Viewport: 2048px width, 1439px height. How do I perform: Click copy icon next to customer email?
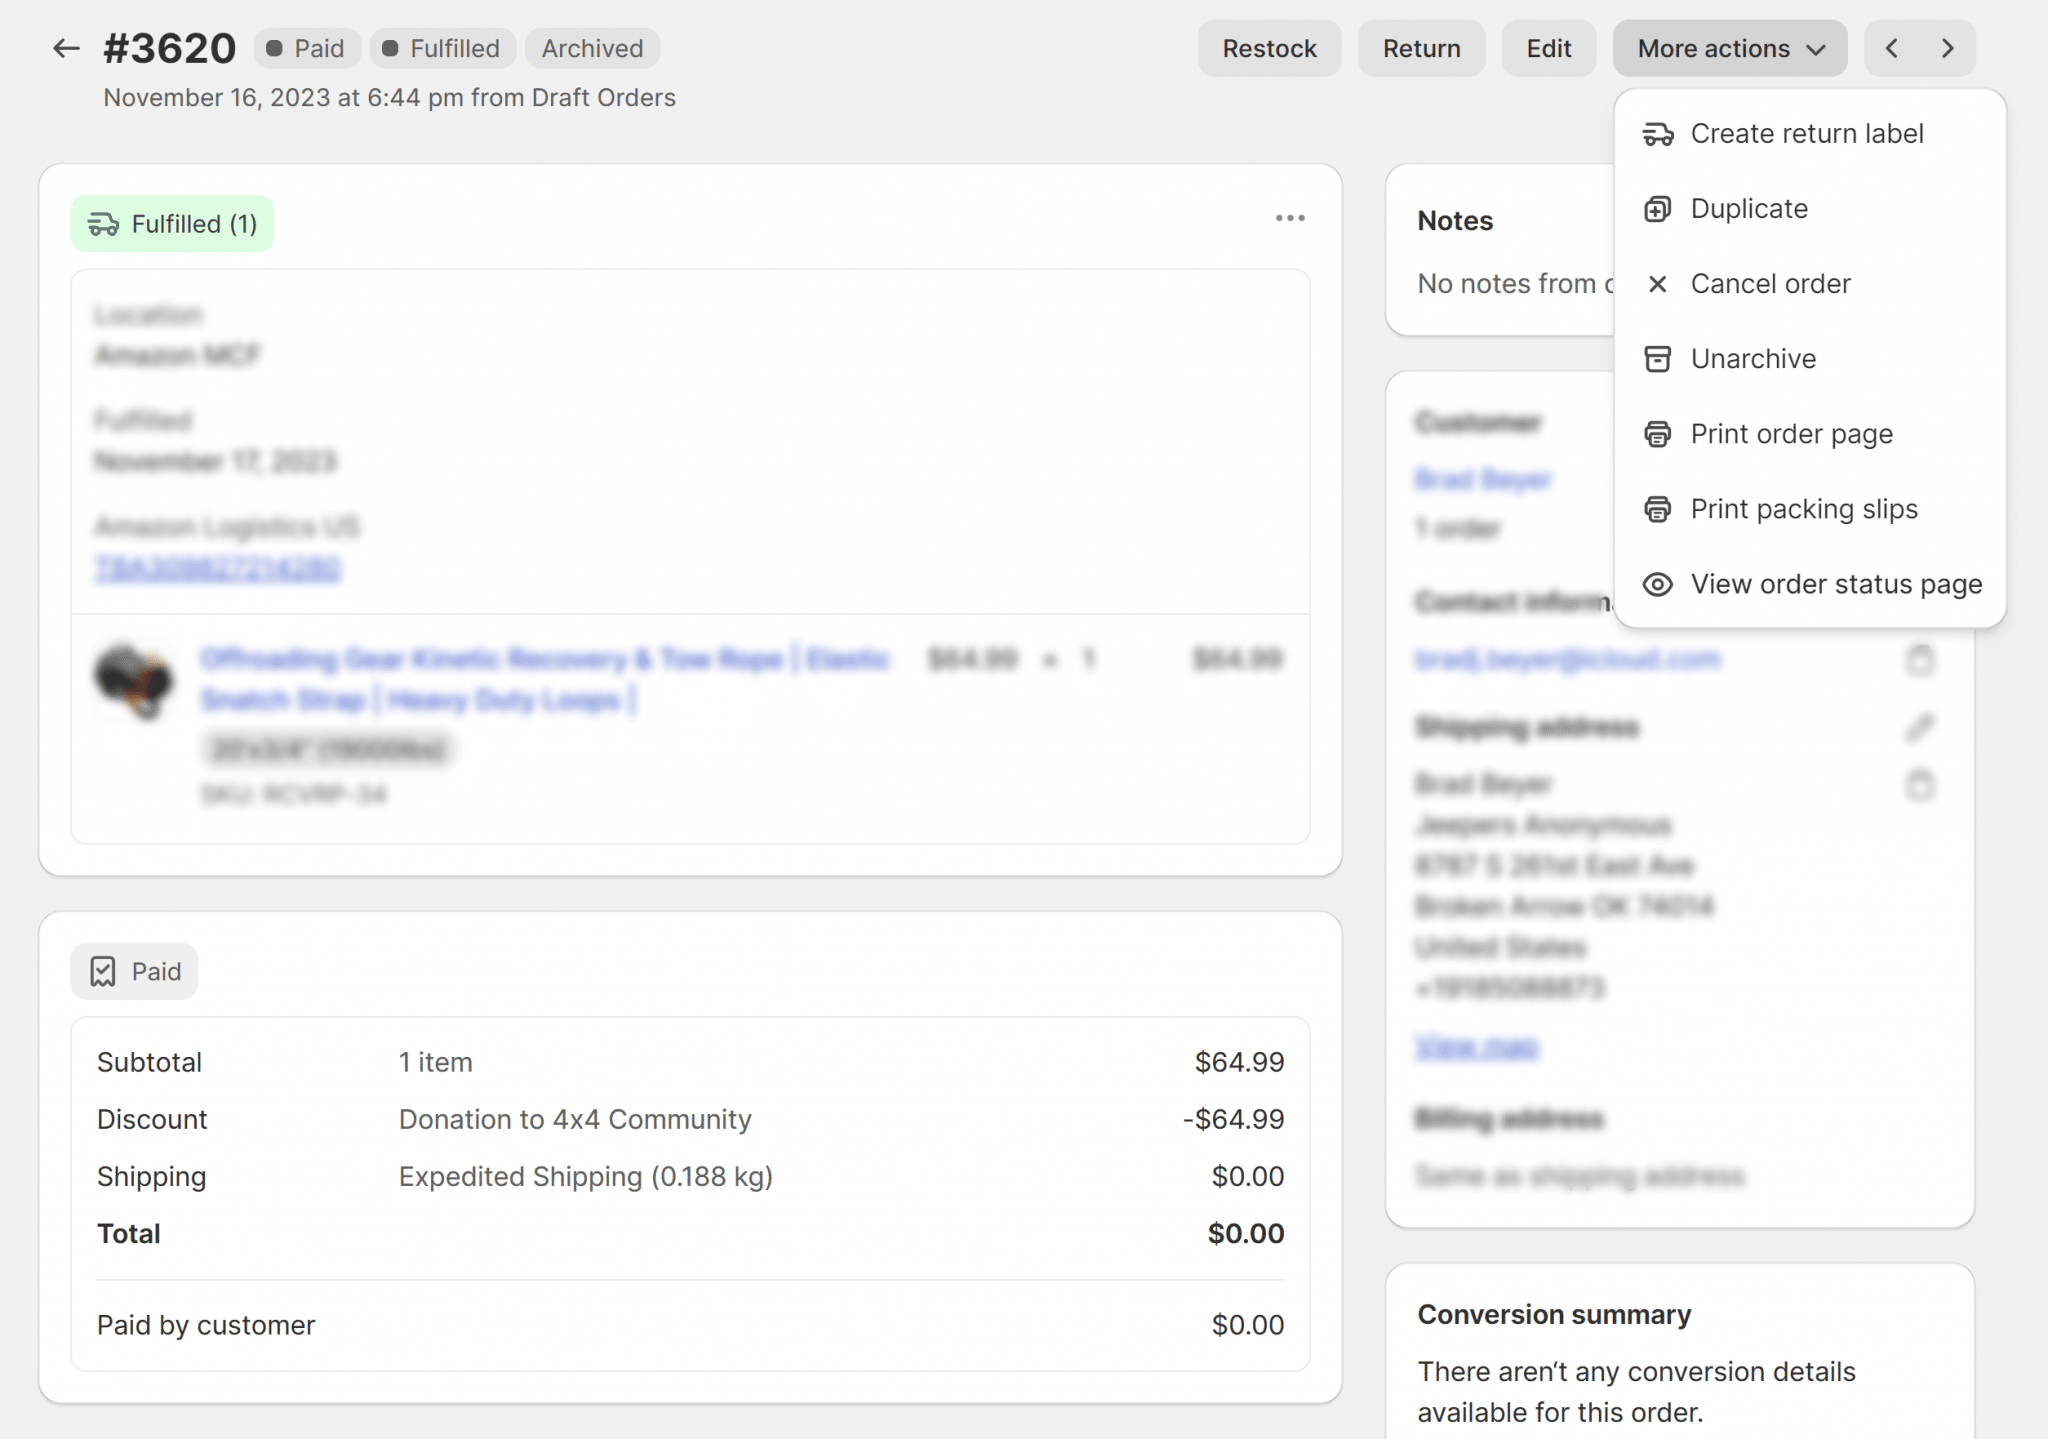pyautogui.click(x=1920, y=660)
